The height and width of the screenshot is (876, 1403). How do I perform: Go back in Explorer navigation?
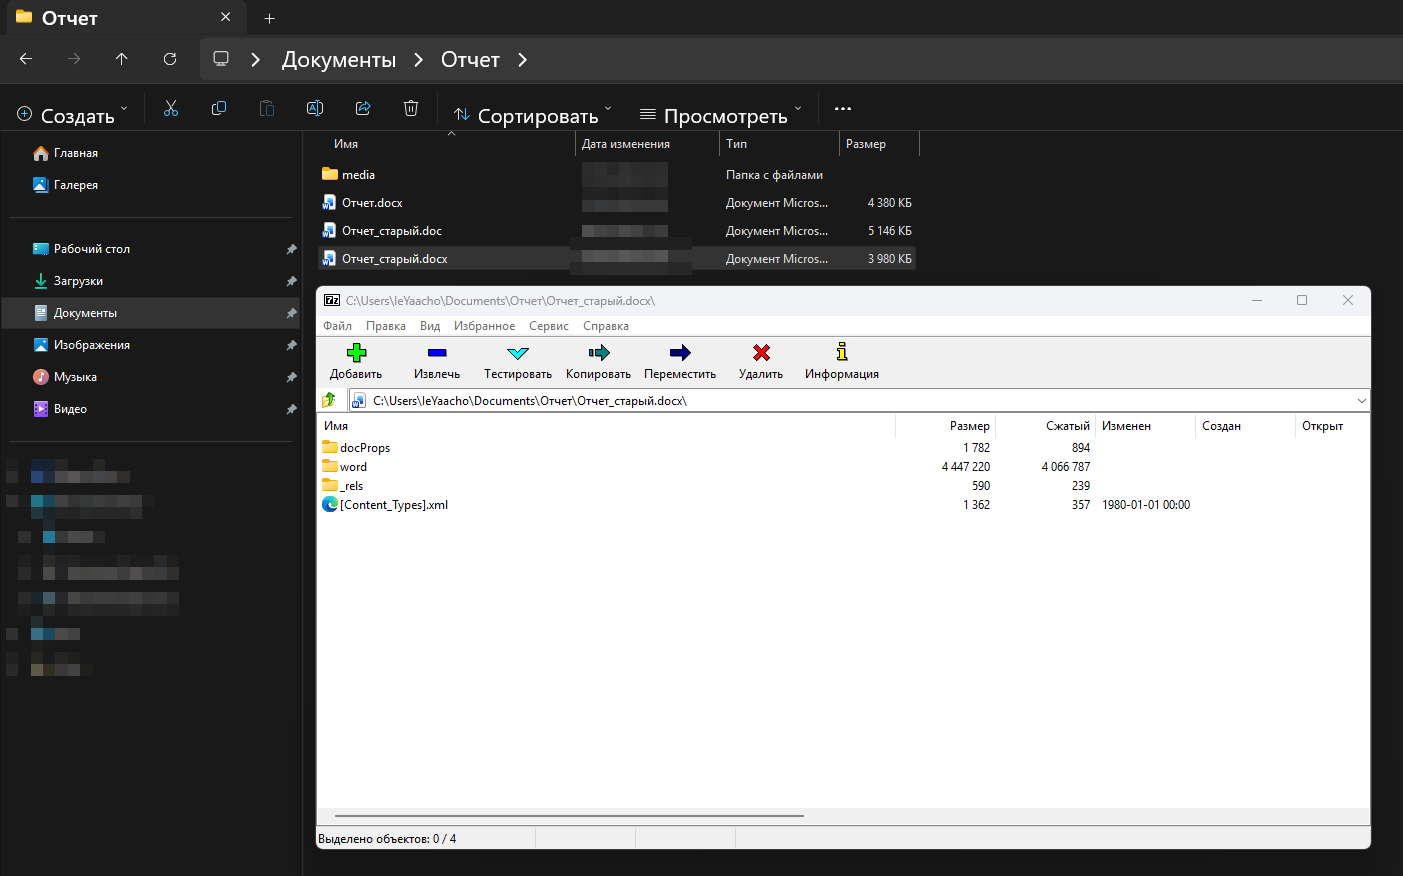click(x=26, y=59)
